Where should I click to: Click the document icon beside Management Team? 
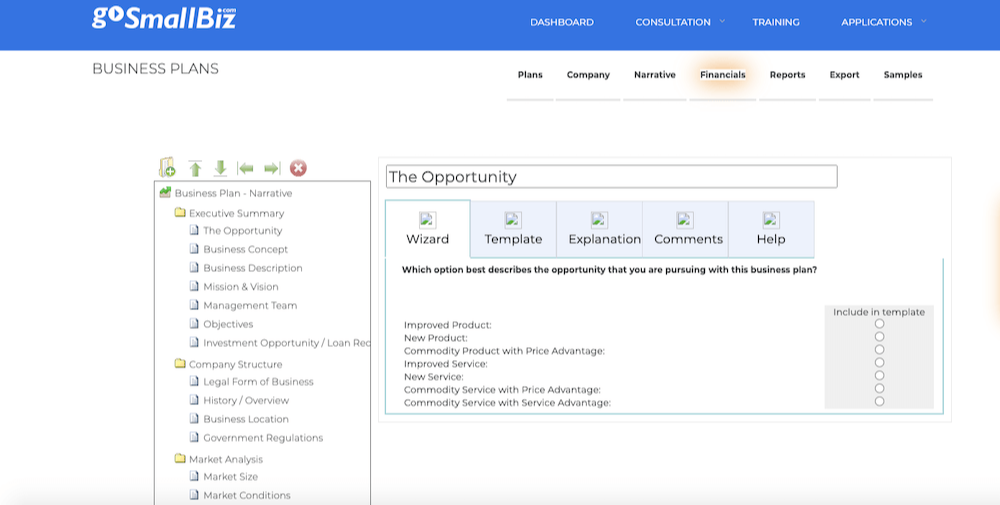195,305
